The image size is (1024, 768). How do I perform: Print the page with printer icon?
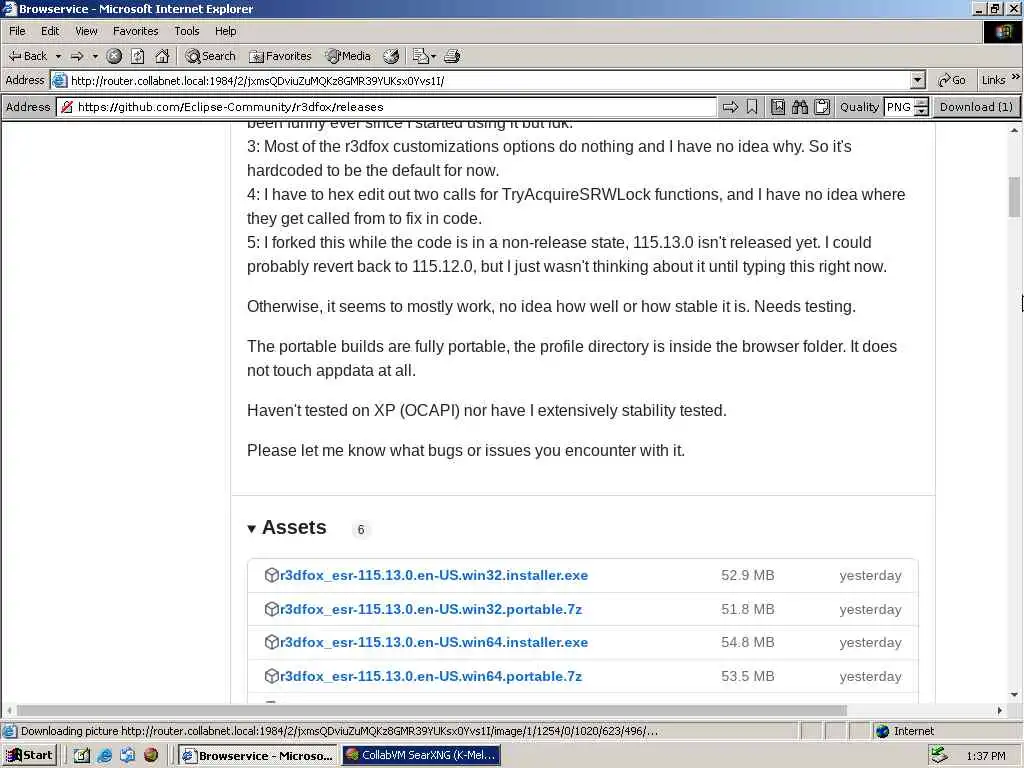click(452, 56)
